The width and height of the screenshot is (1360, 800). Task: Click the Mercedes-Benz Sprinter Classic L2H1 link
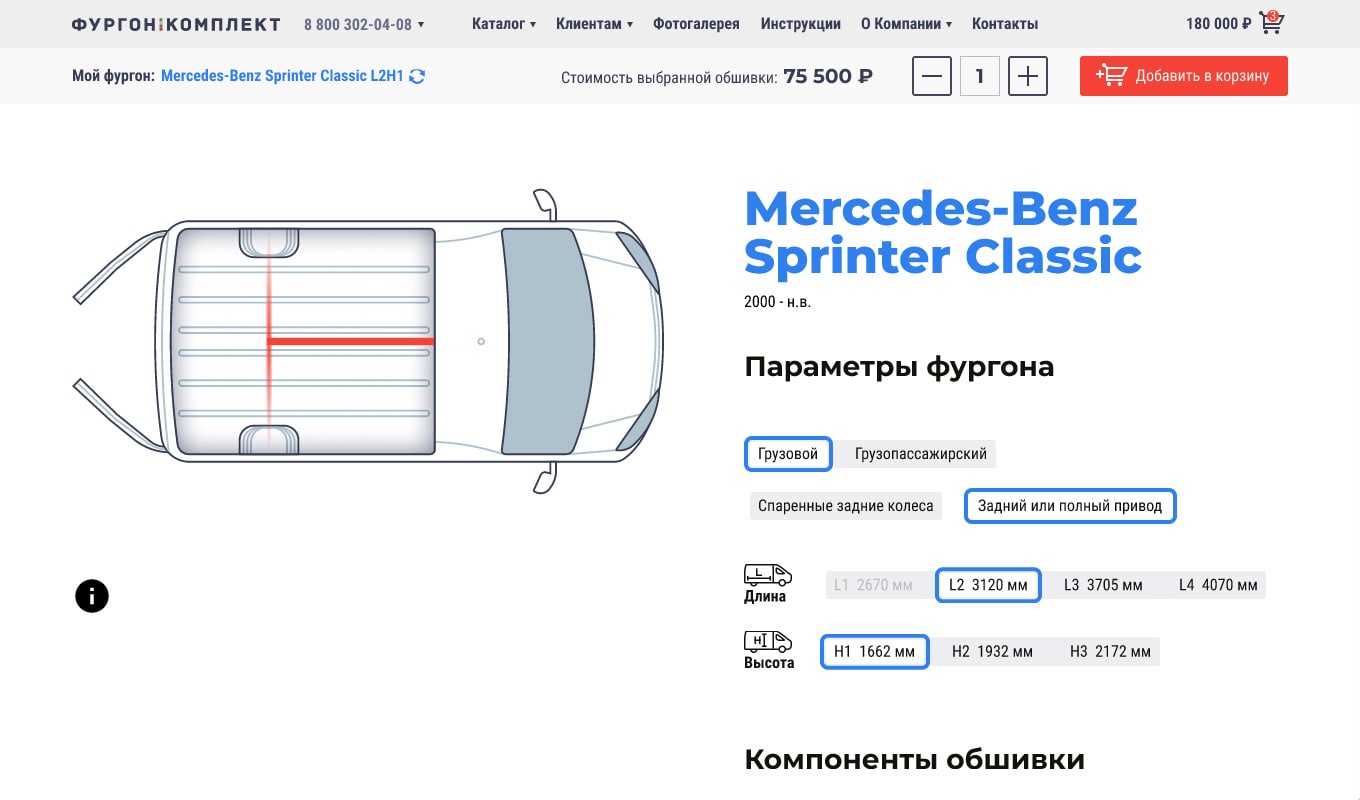click(x=282, y=76)
